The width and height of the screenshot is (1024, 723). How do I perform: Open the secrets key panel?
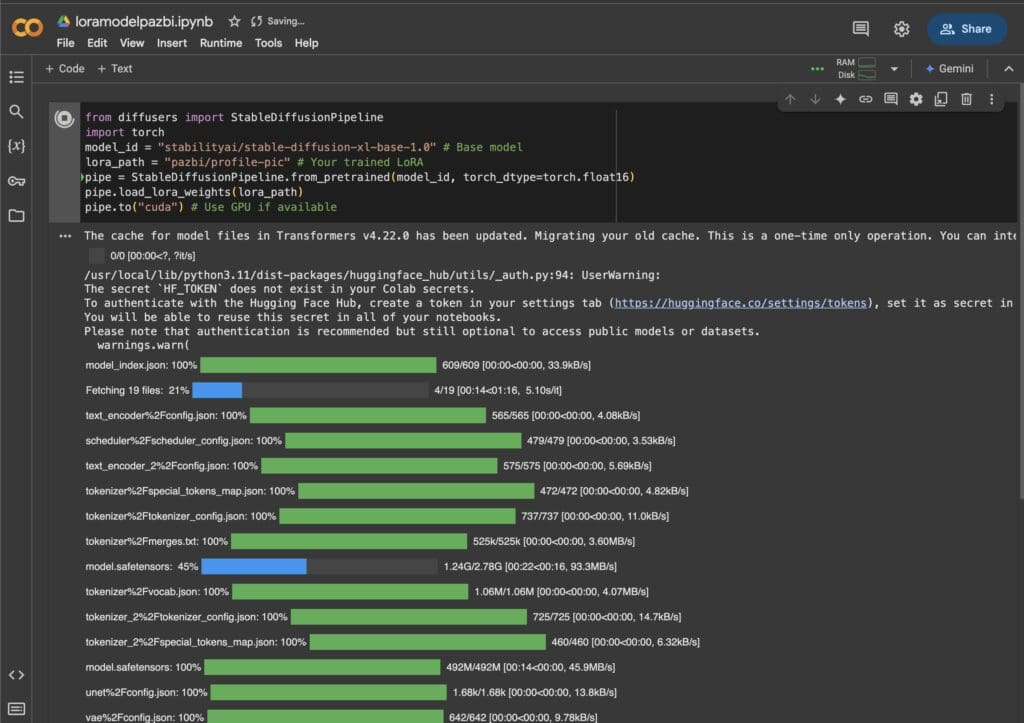point(16,181)
